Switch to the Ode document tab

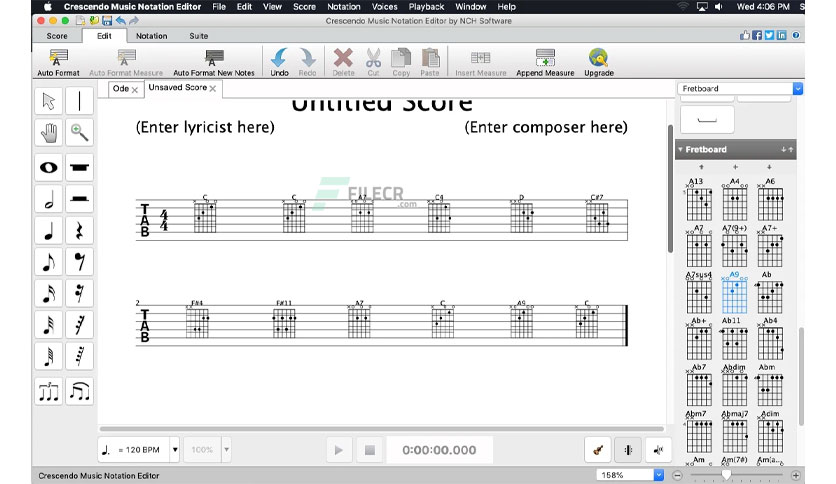120,88
